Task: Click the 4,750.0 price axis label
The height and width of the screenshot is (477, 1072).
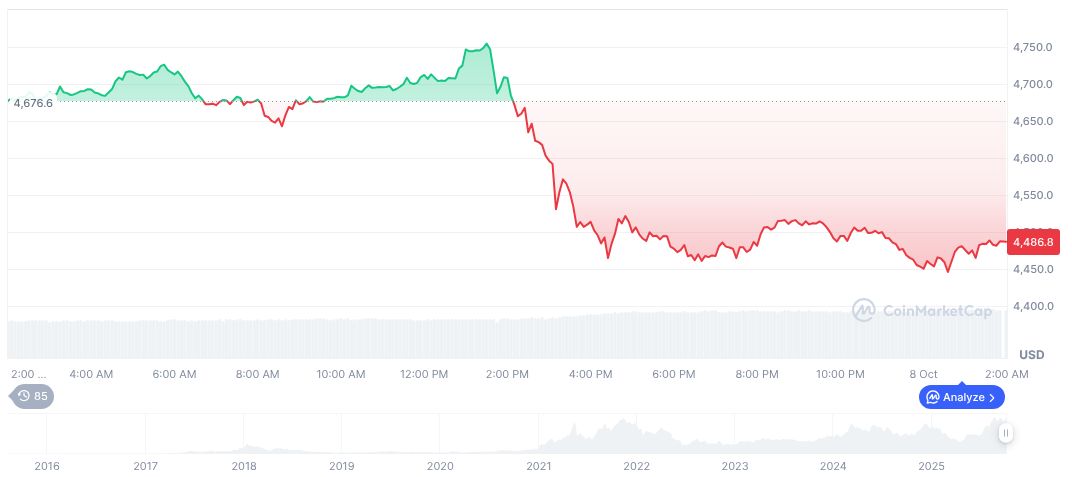Action: [1032, 47]
